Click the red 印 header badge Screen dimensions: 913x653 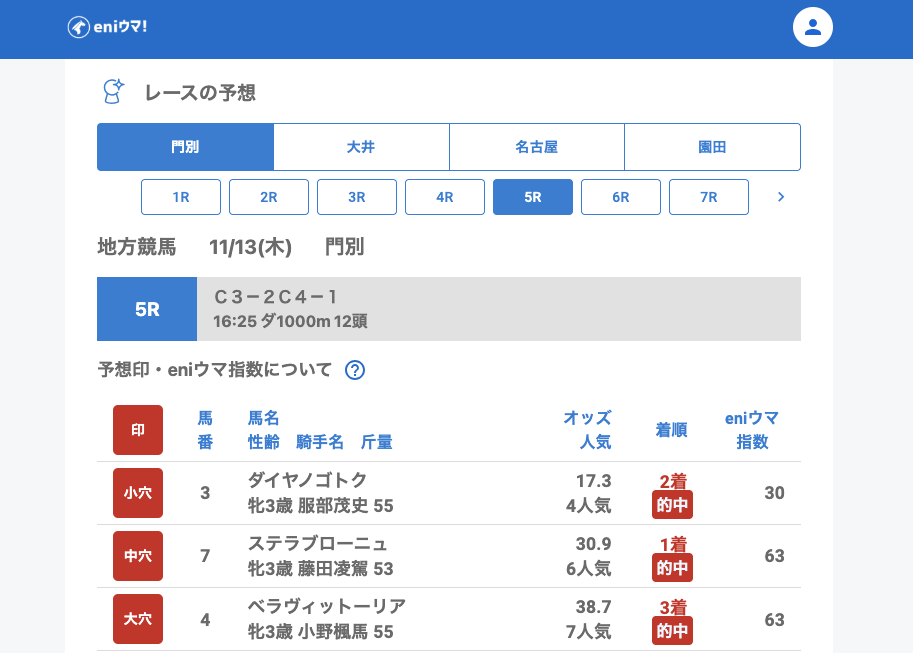pos(138,430)
